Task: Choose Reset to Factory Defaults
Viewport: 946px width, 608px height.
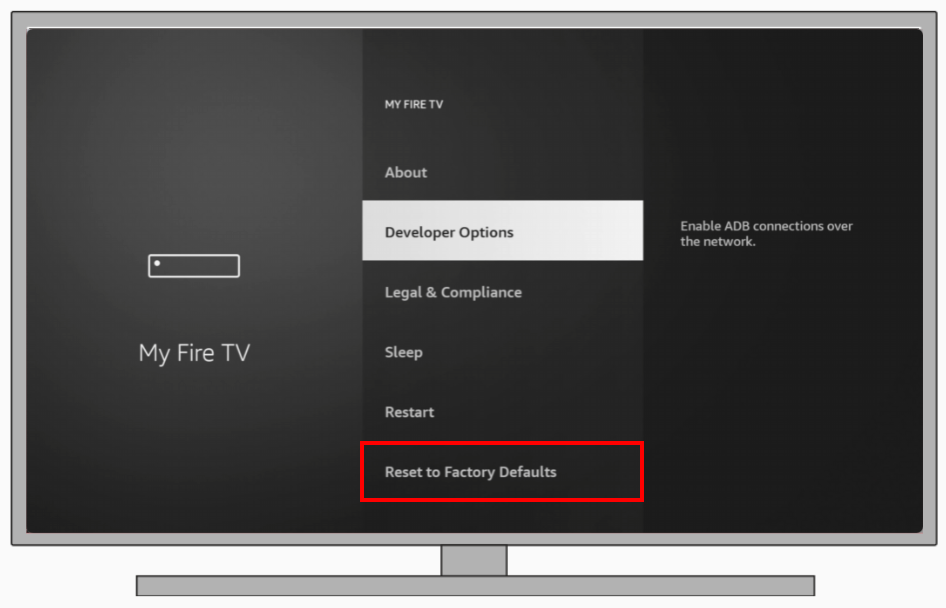Action: pos(503,471)
